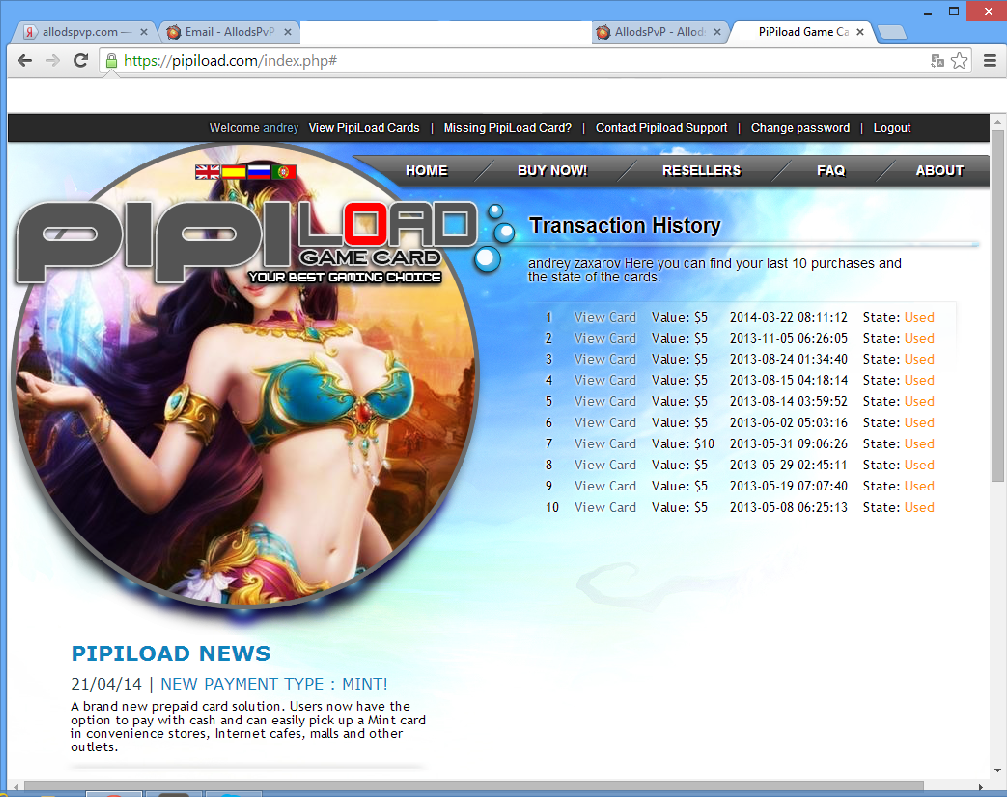View Card for transaction 5
Image resolution: width=1007 pixels, height=797 pixels.
pos(605,401)
